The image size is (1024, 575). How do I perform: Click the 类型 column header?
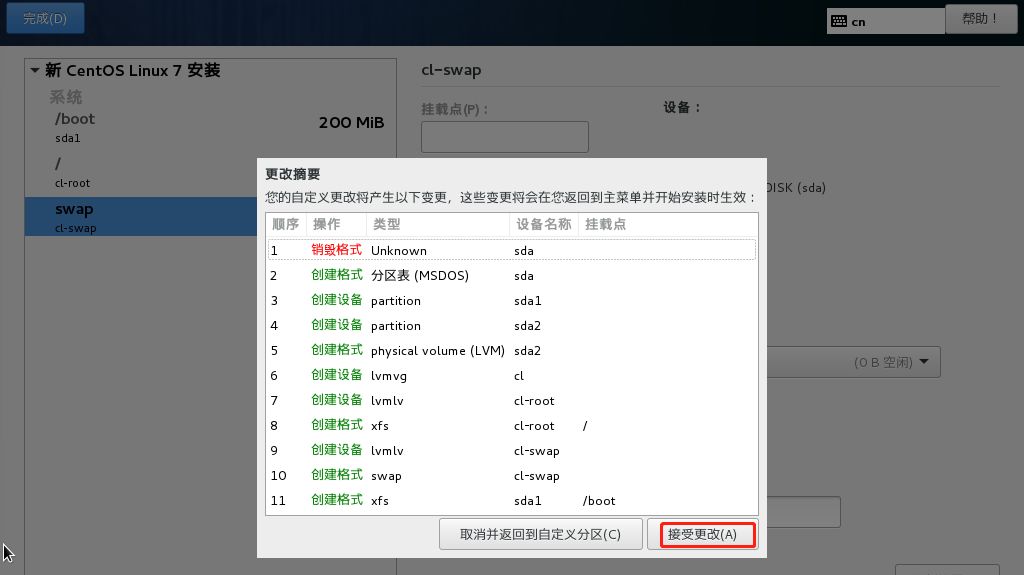(x=438, y=224)
